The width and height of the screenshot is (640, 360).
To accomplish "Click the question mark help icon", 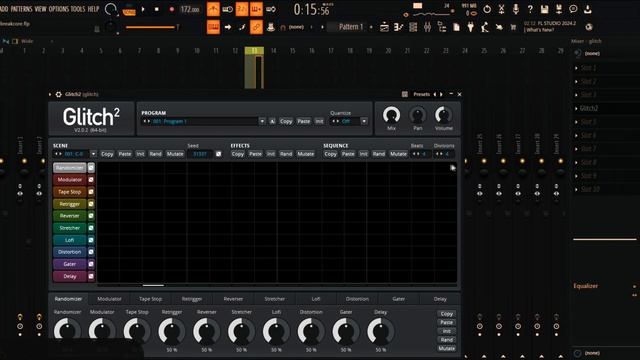I will [530, 9].
